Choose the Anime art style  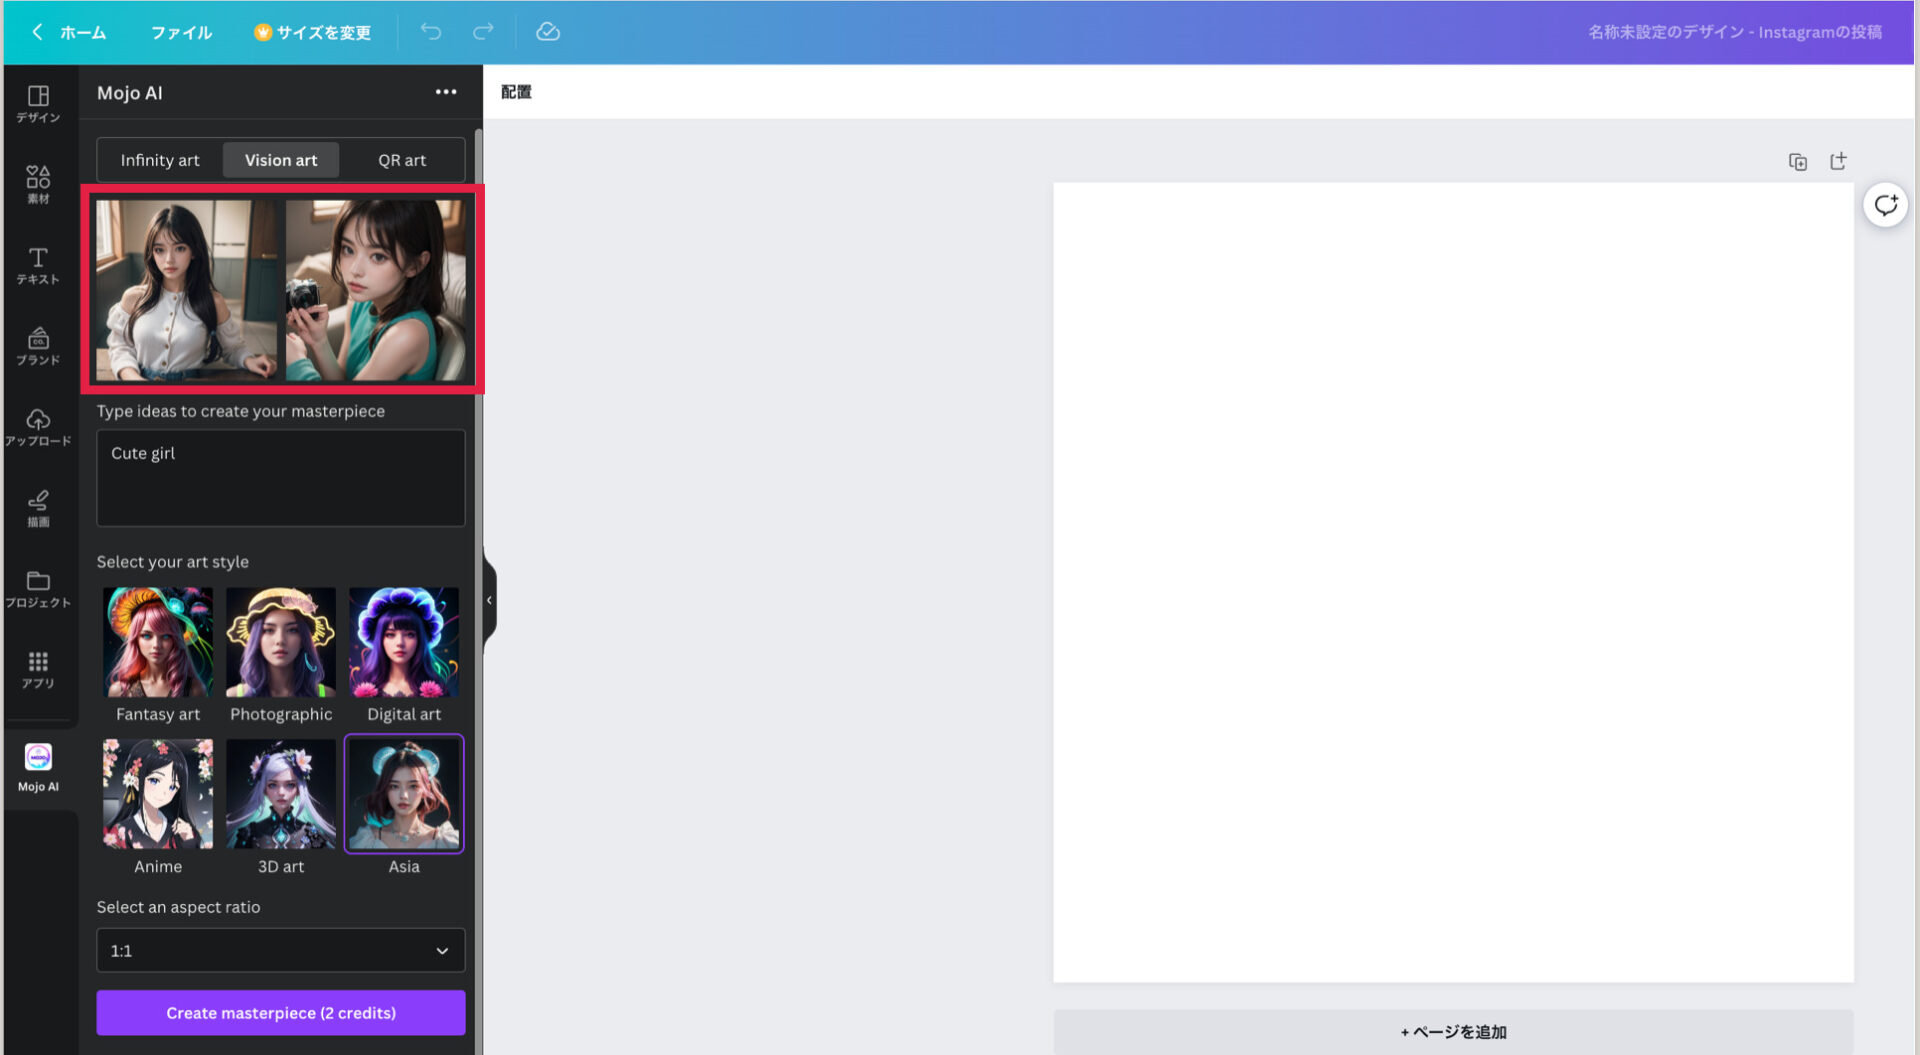tap(158, 795)
